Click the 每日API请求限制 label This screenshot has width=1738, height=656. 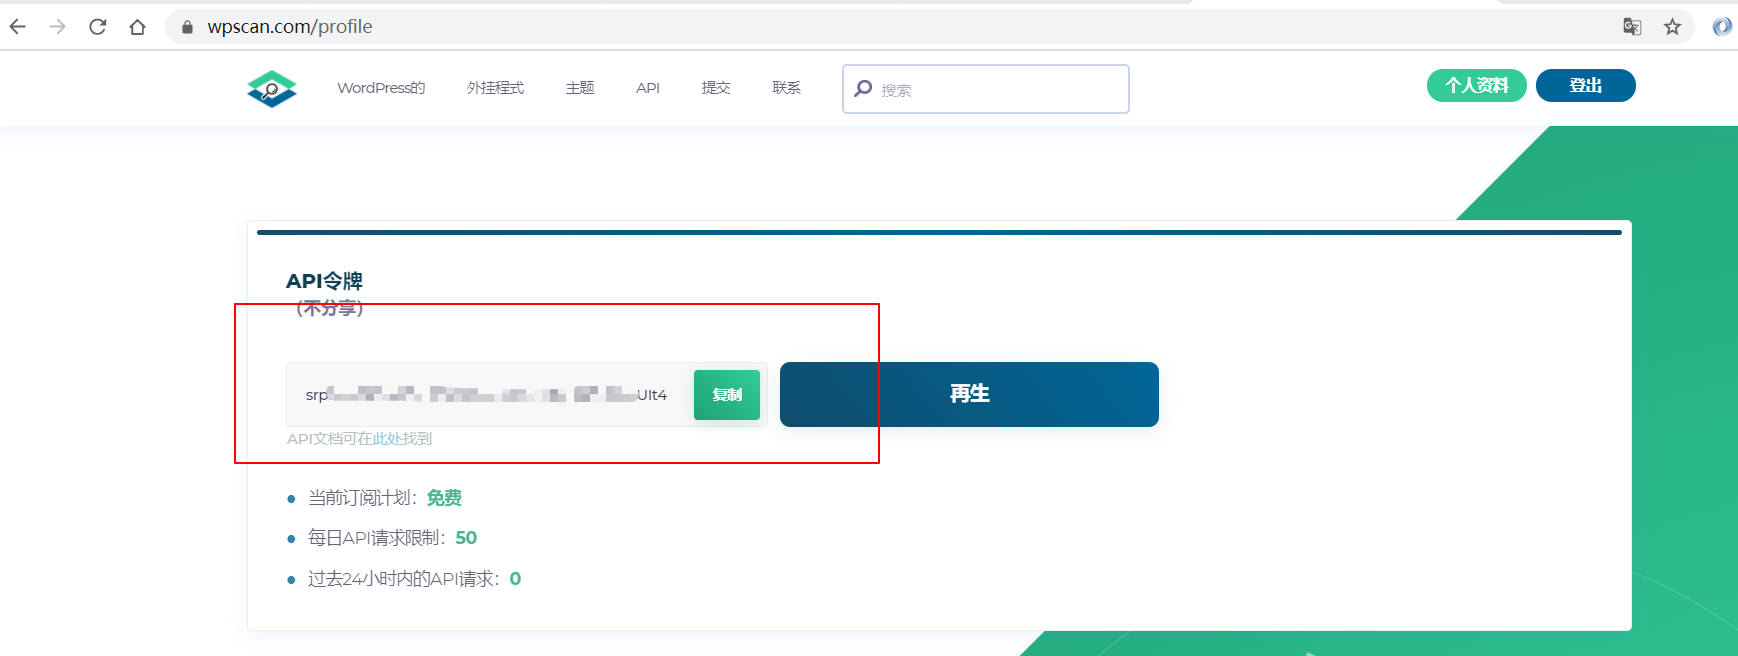(376, 538)
